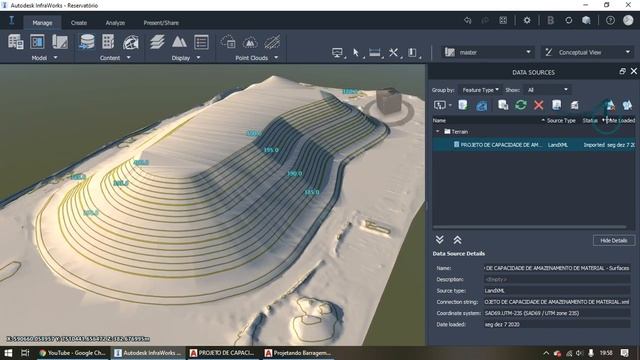Click the Description empty input field
Image resolution: width=640 pixels, height=360 pixels.
coord(557,279)
